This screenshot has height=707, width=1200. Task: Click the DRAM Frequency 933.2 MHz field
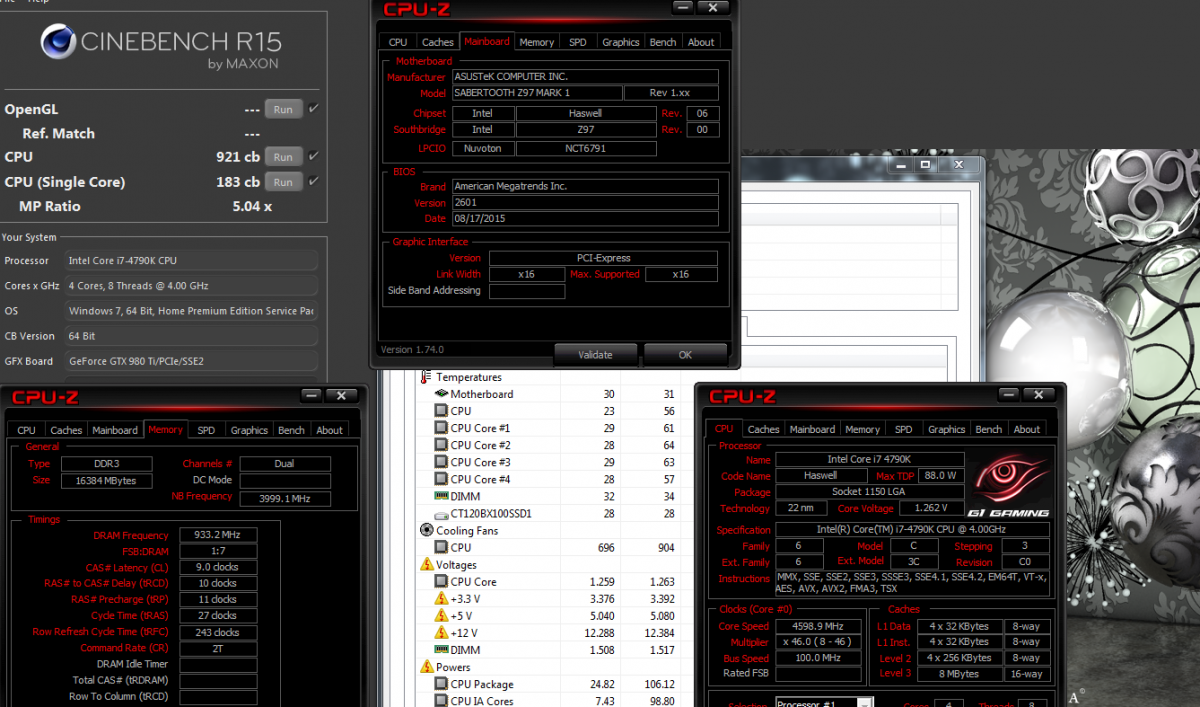coord(218,535)
